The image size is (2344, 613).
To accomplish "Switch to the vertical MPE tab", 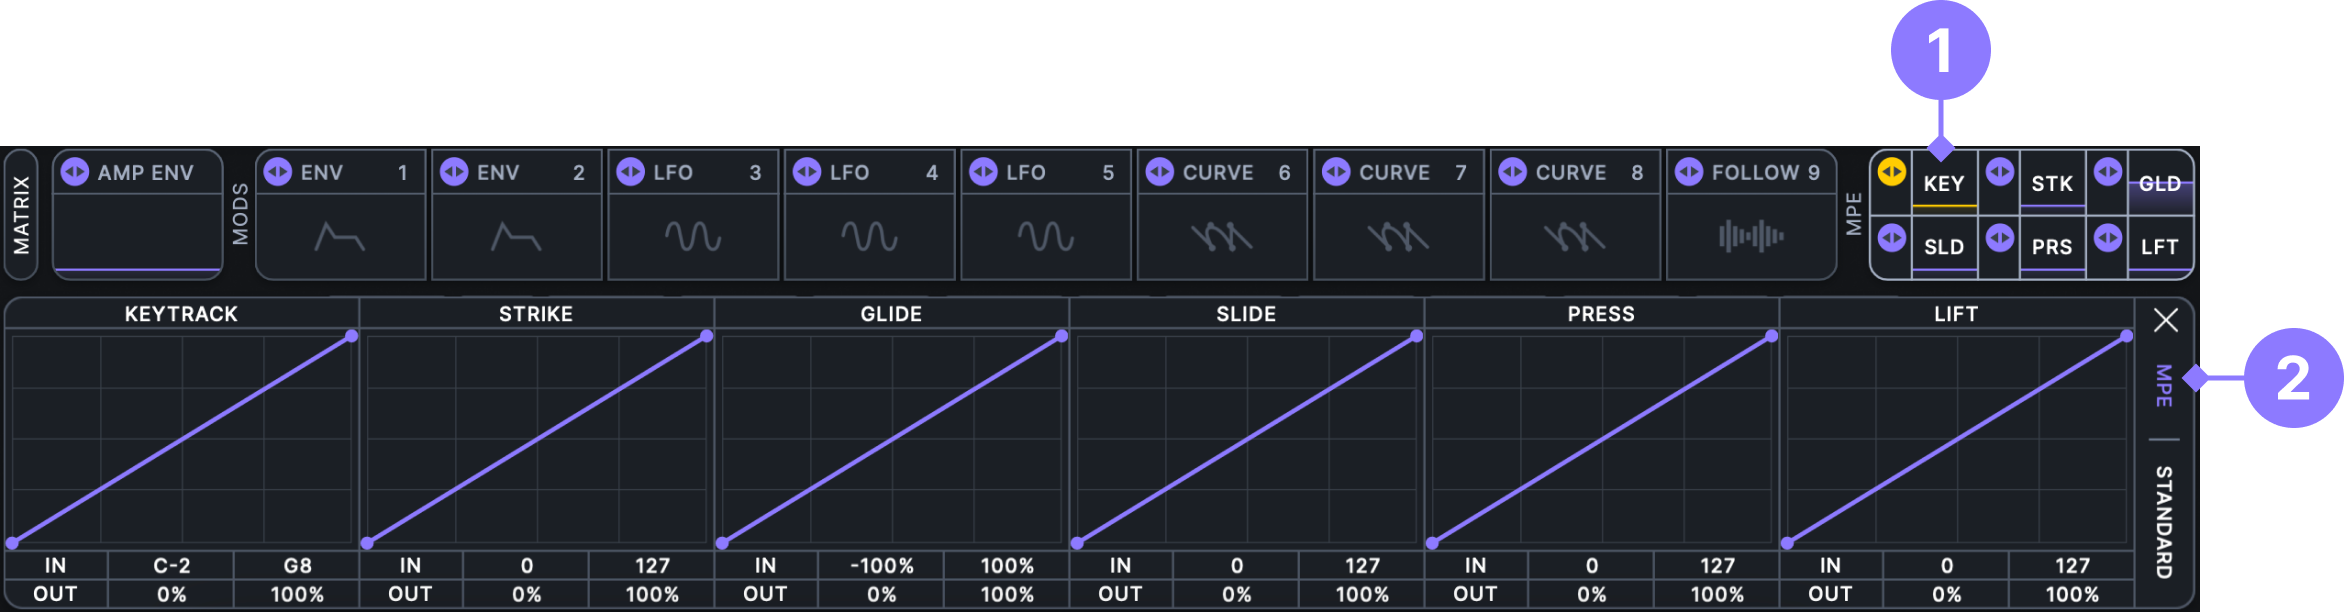I will 2163,385.
